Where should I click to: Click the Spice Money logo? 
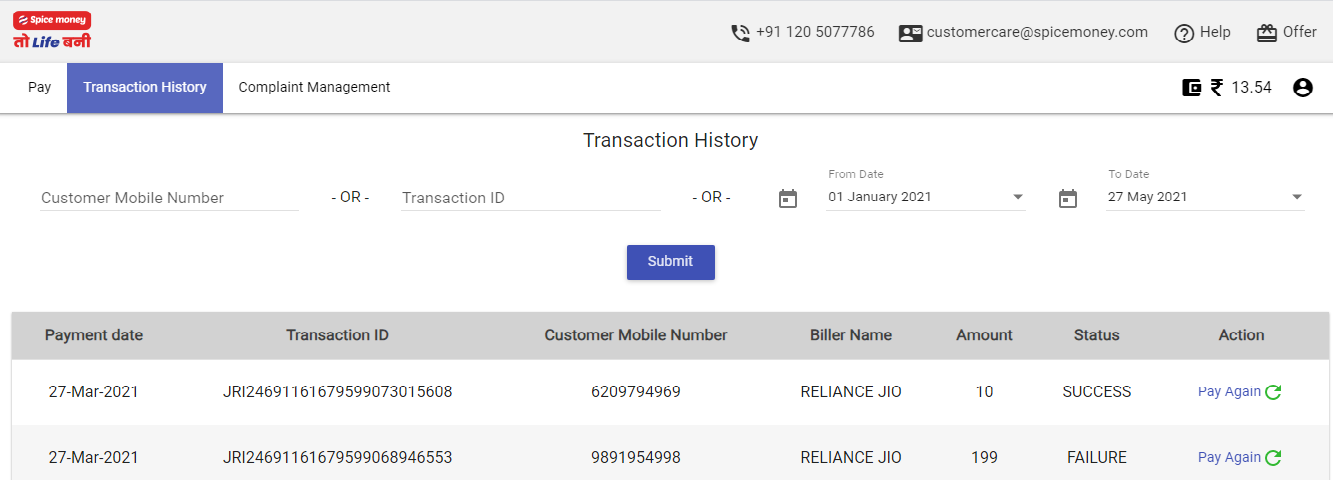tap(52, 30)
